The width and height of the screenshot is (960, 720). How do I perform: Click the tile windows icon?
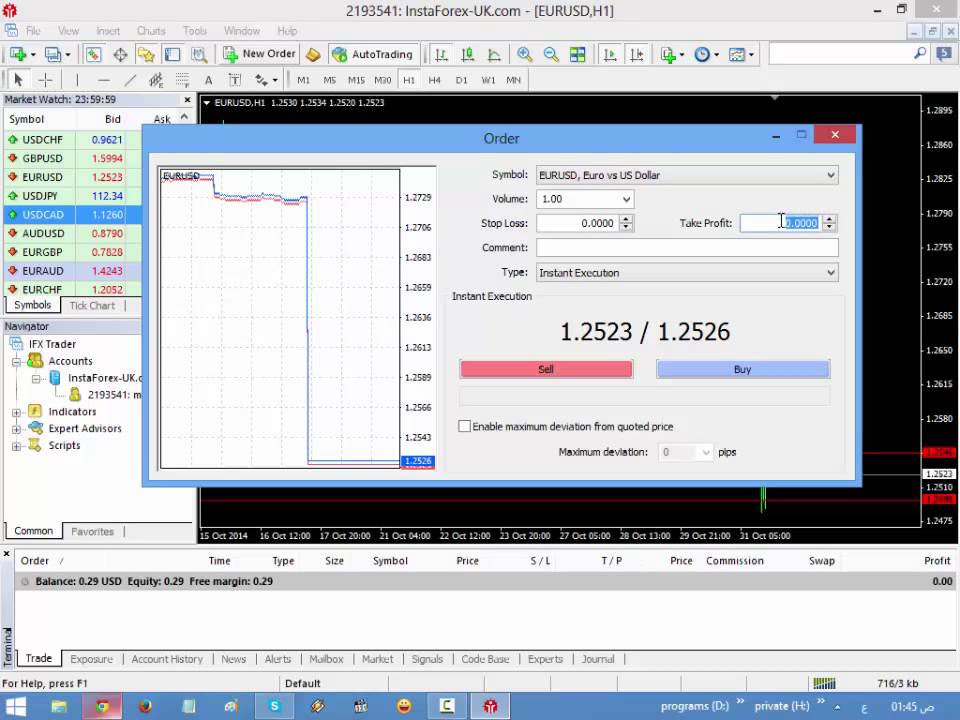pyautogui.click(x=577, y=54)
